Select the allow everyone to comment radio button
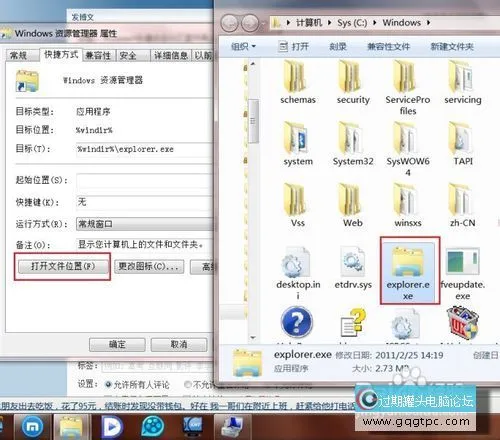Viewport: 500px width, 440px height. click(108, 385)
